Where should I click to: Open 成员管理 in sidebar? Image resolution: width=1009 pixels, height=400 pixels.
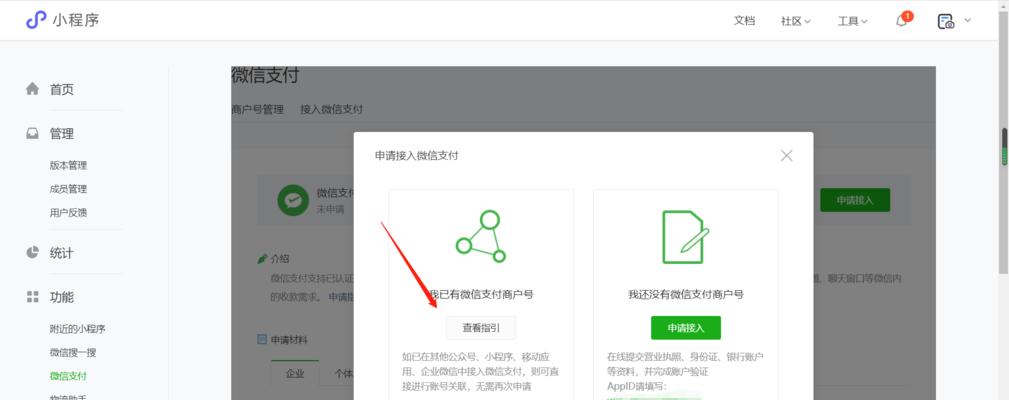point(68,189)
